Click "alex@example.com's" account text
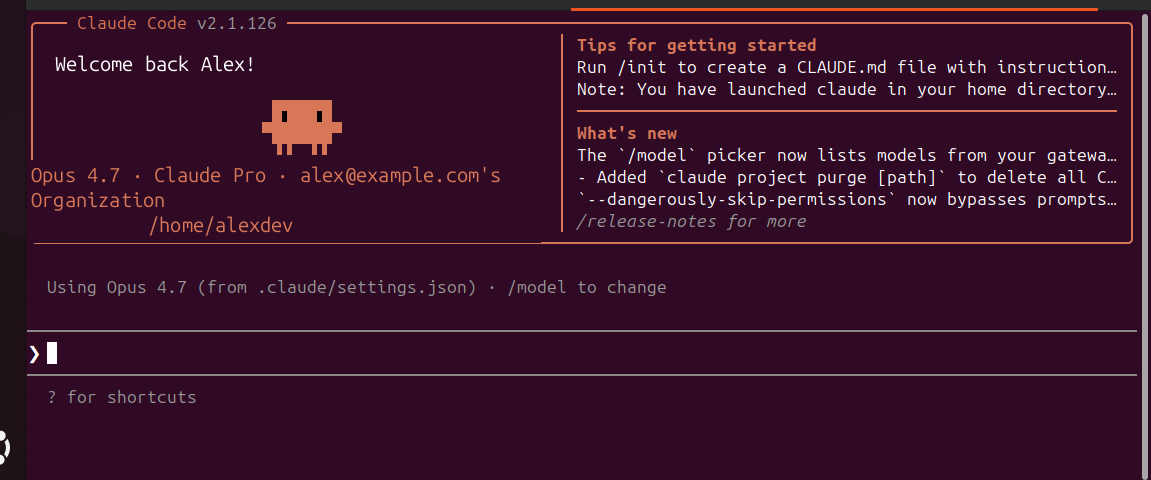 coord(401,176)
